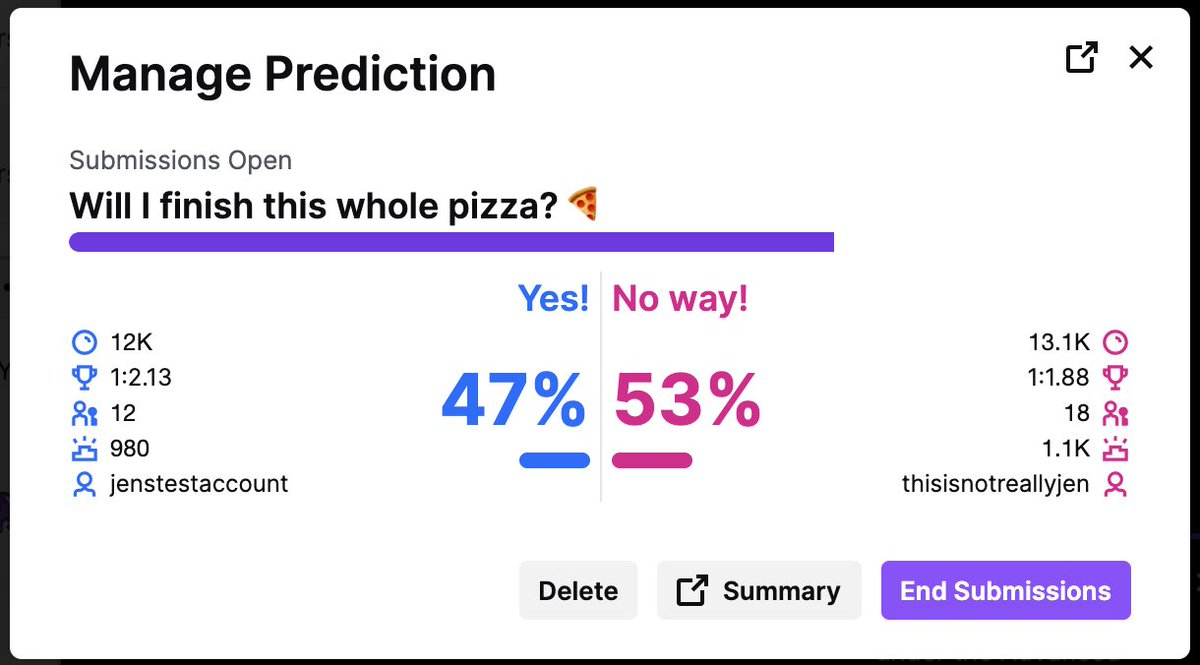Image resolution: width=1200 pixels, height=665 pixels.
Task: Click the pop-out window icon
Action: 1081,58
